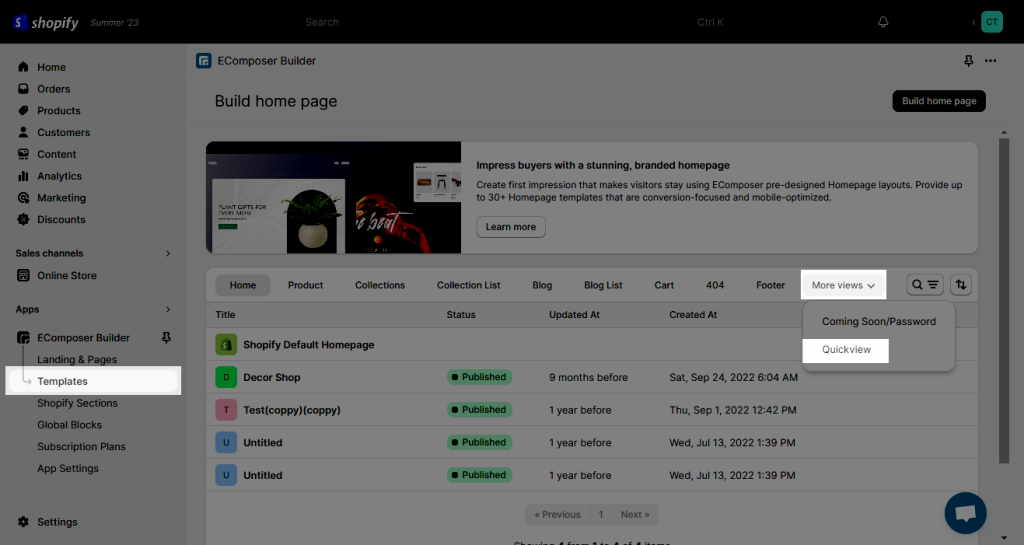Open App Settings in sidebar
Viewport: 1024px width, 545px height.
pyautogui.click(x=68, y=468)
